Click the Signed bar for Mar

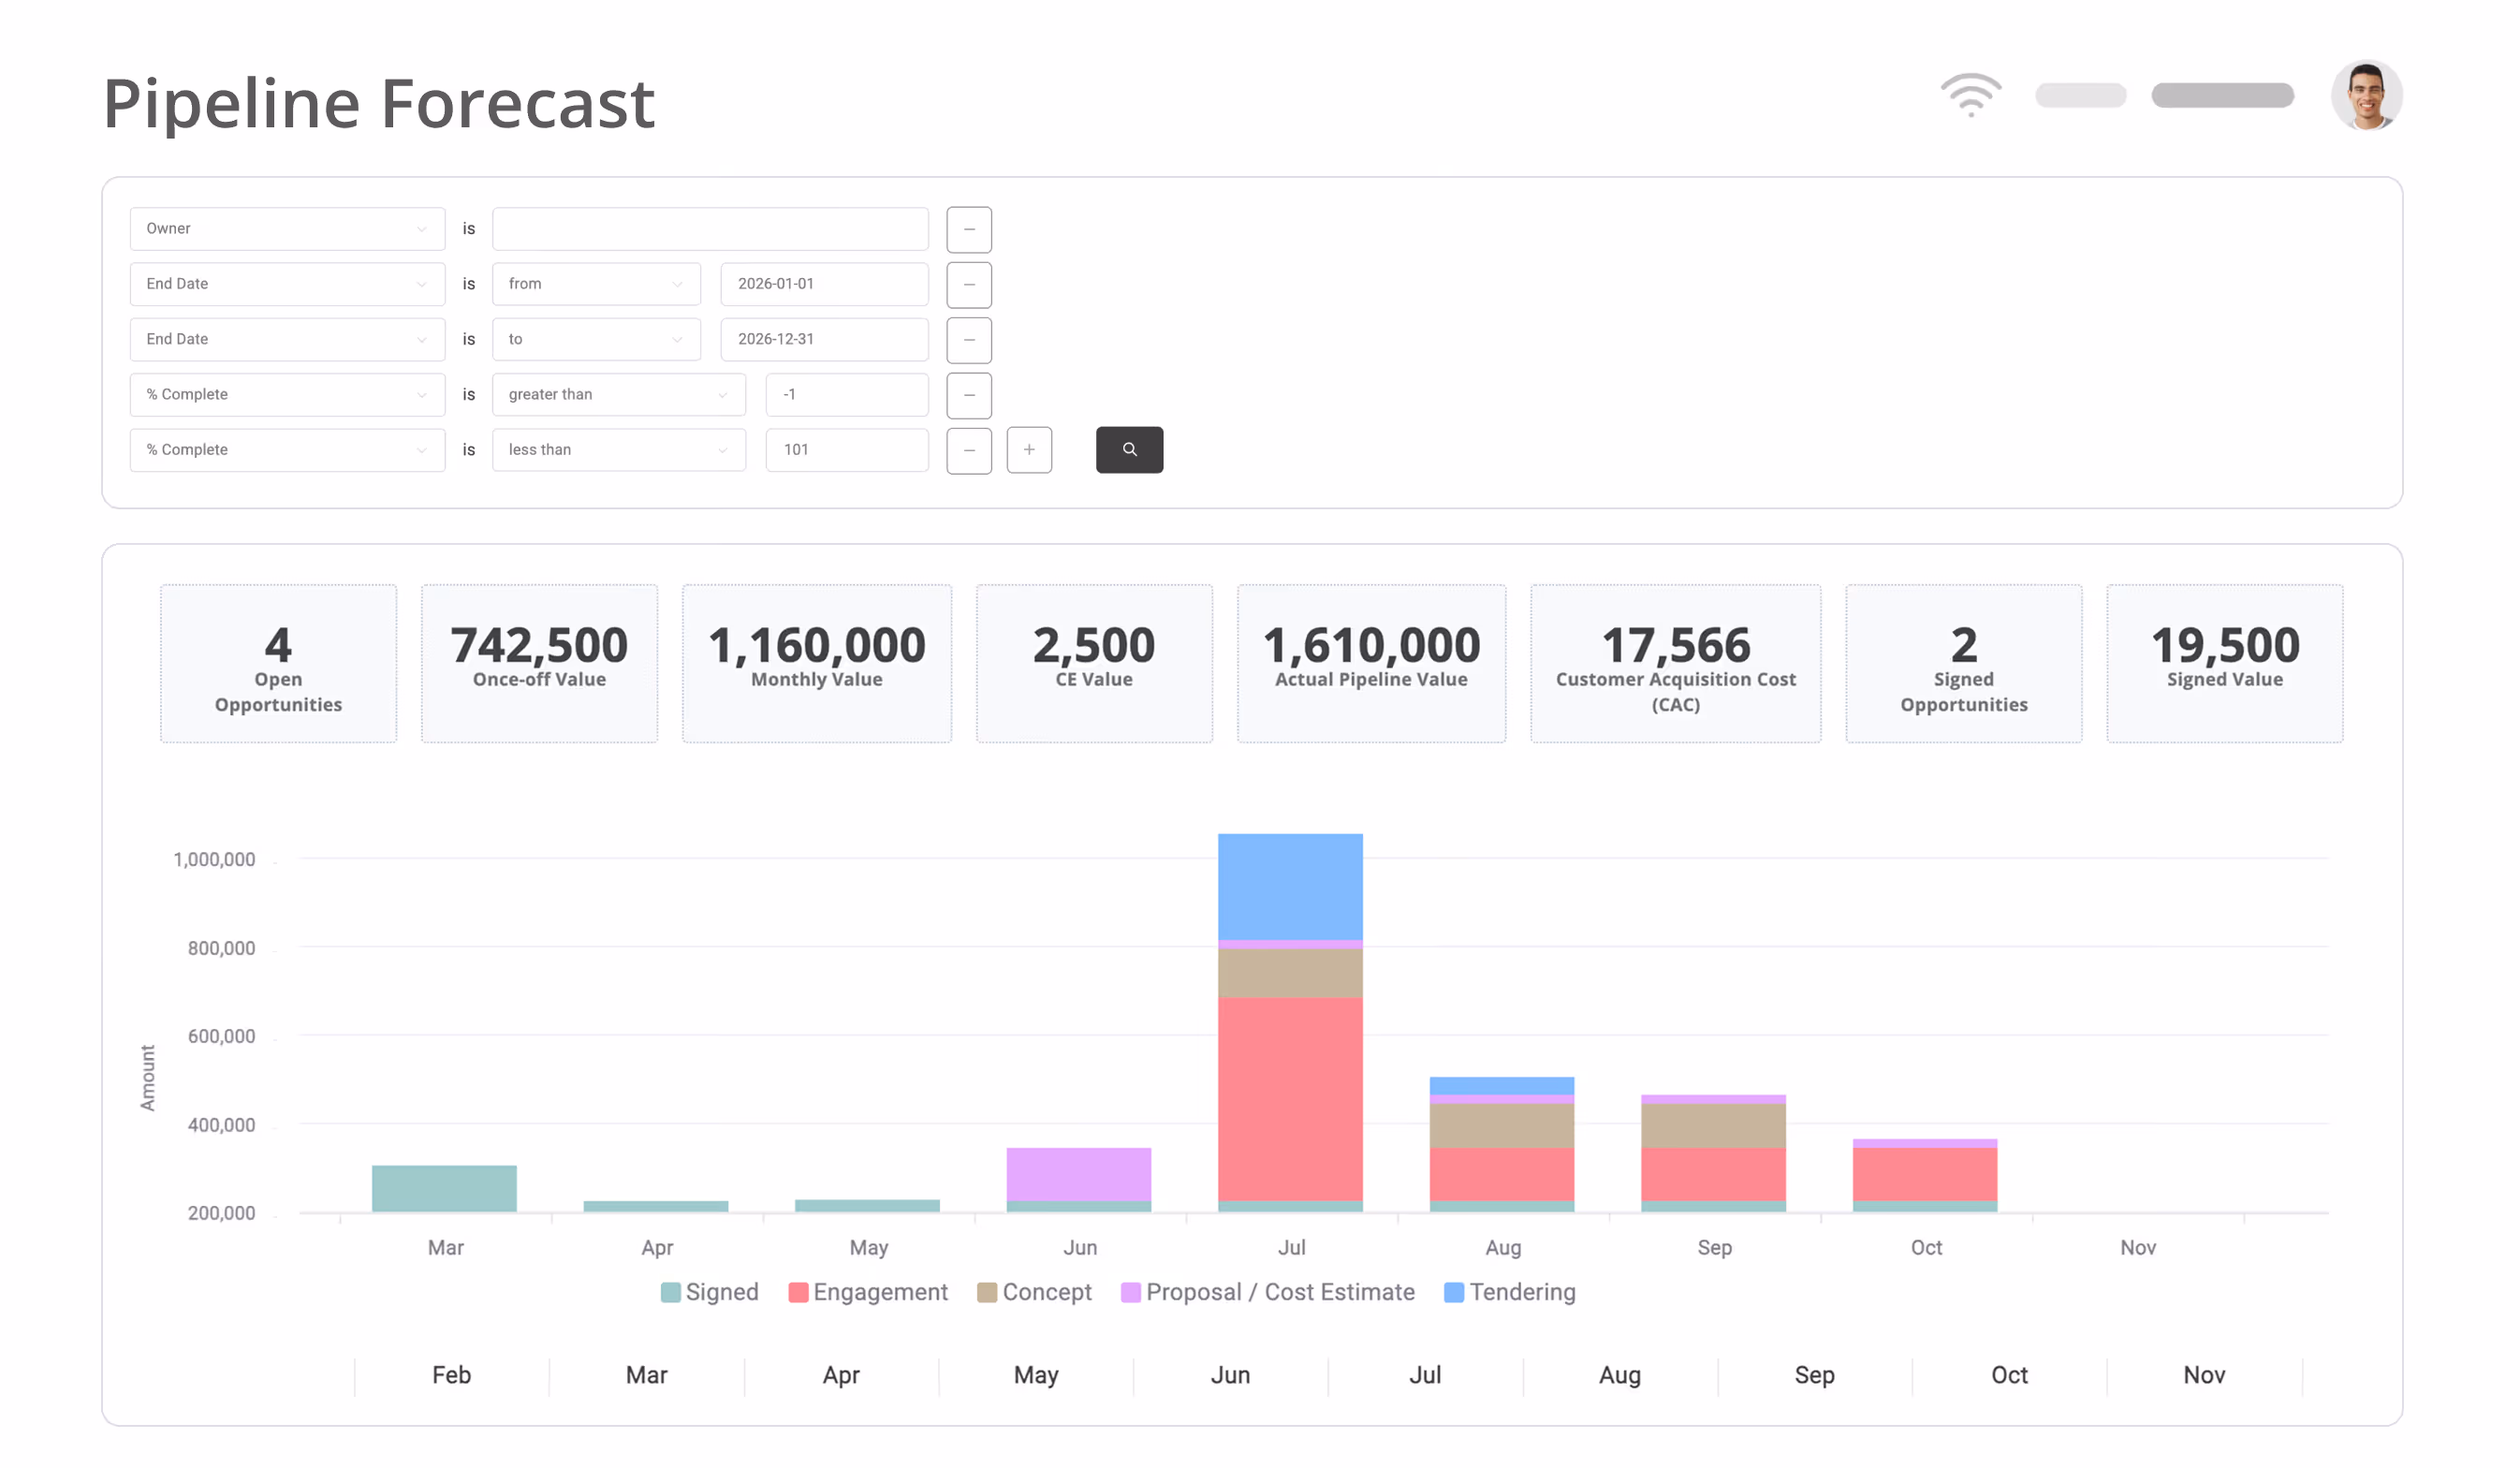click(444, 1188)
